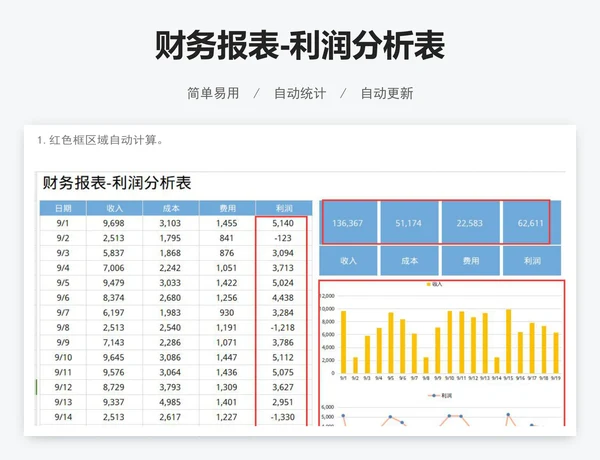Select the 日期 column header
The image size is (600, 460).
tap(63, 208)
